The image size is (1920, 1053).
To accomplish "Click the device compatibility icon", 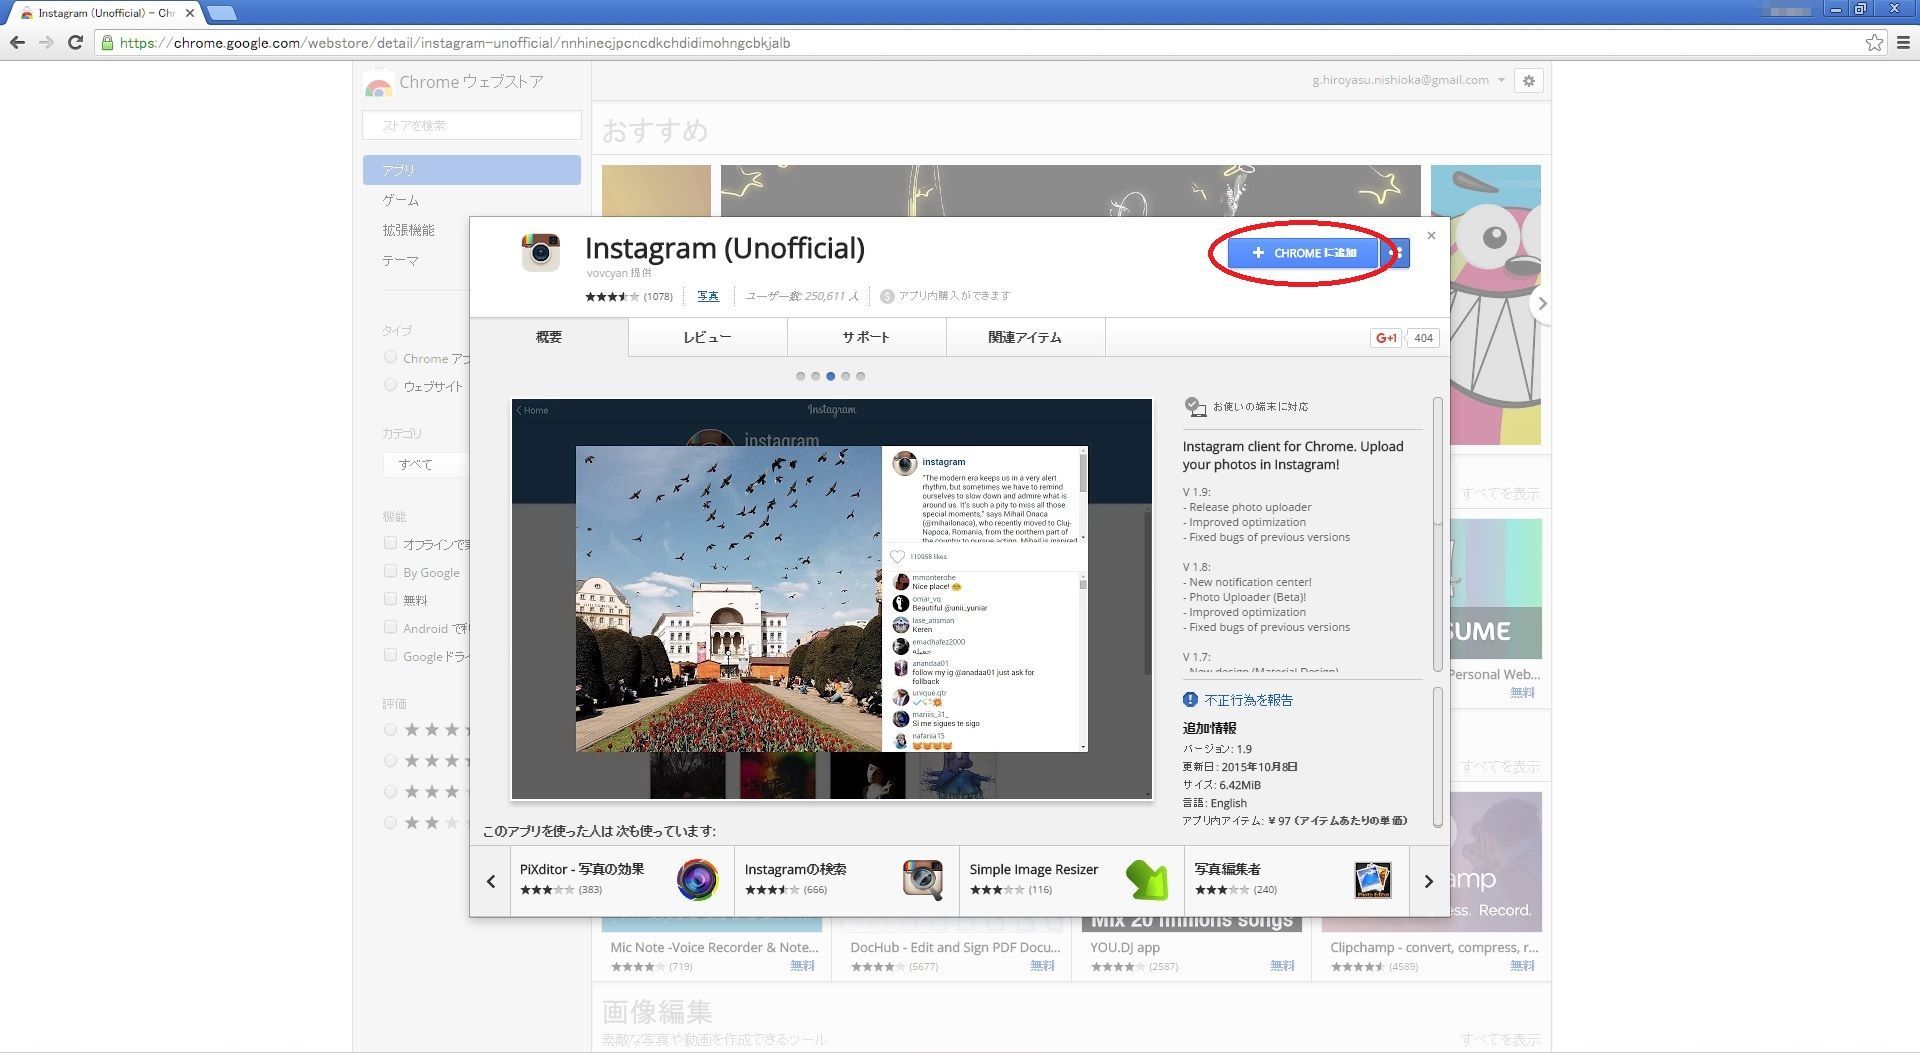I will click(1194, 407).
